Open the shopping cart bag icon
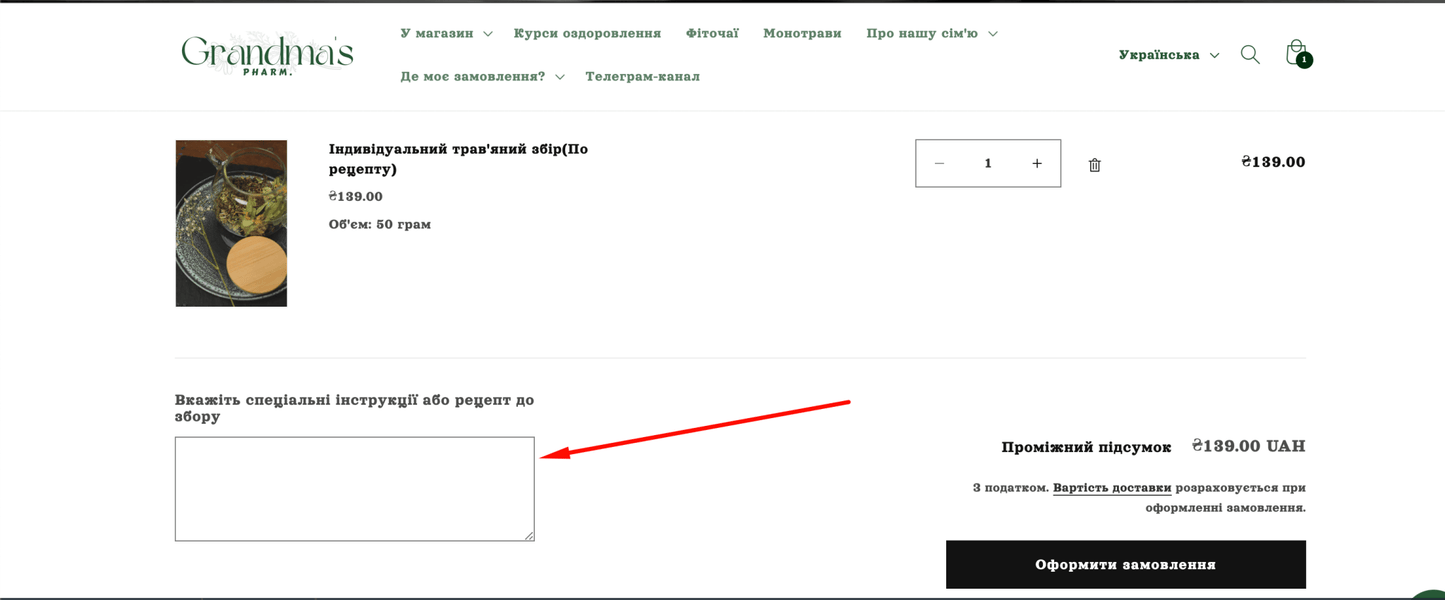The height and width of the screenshot is (600, 1445). [x=1296, y=53]
